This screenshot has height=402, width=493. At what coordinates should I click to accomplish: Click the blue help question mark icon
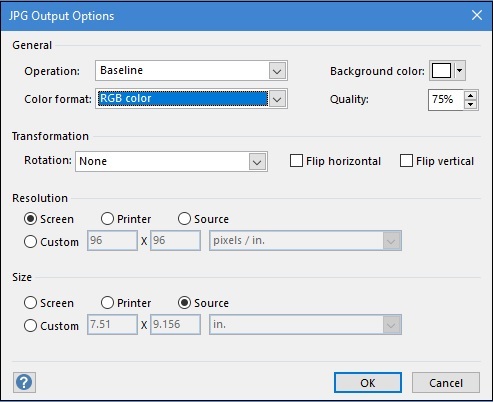point(24,382)
